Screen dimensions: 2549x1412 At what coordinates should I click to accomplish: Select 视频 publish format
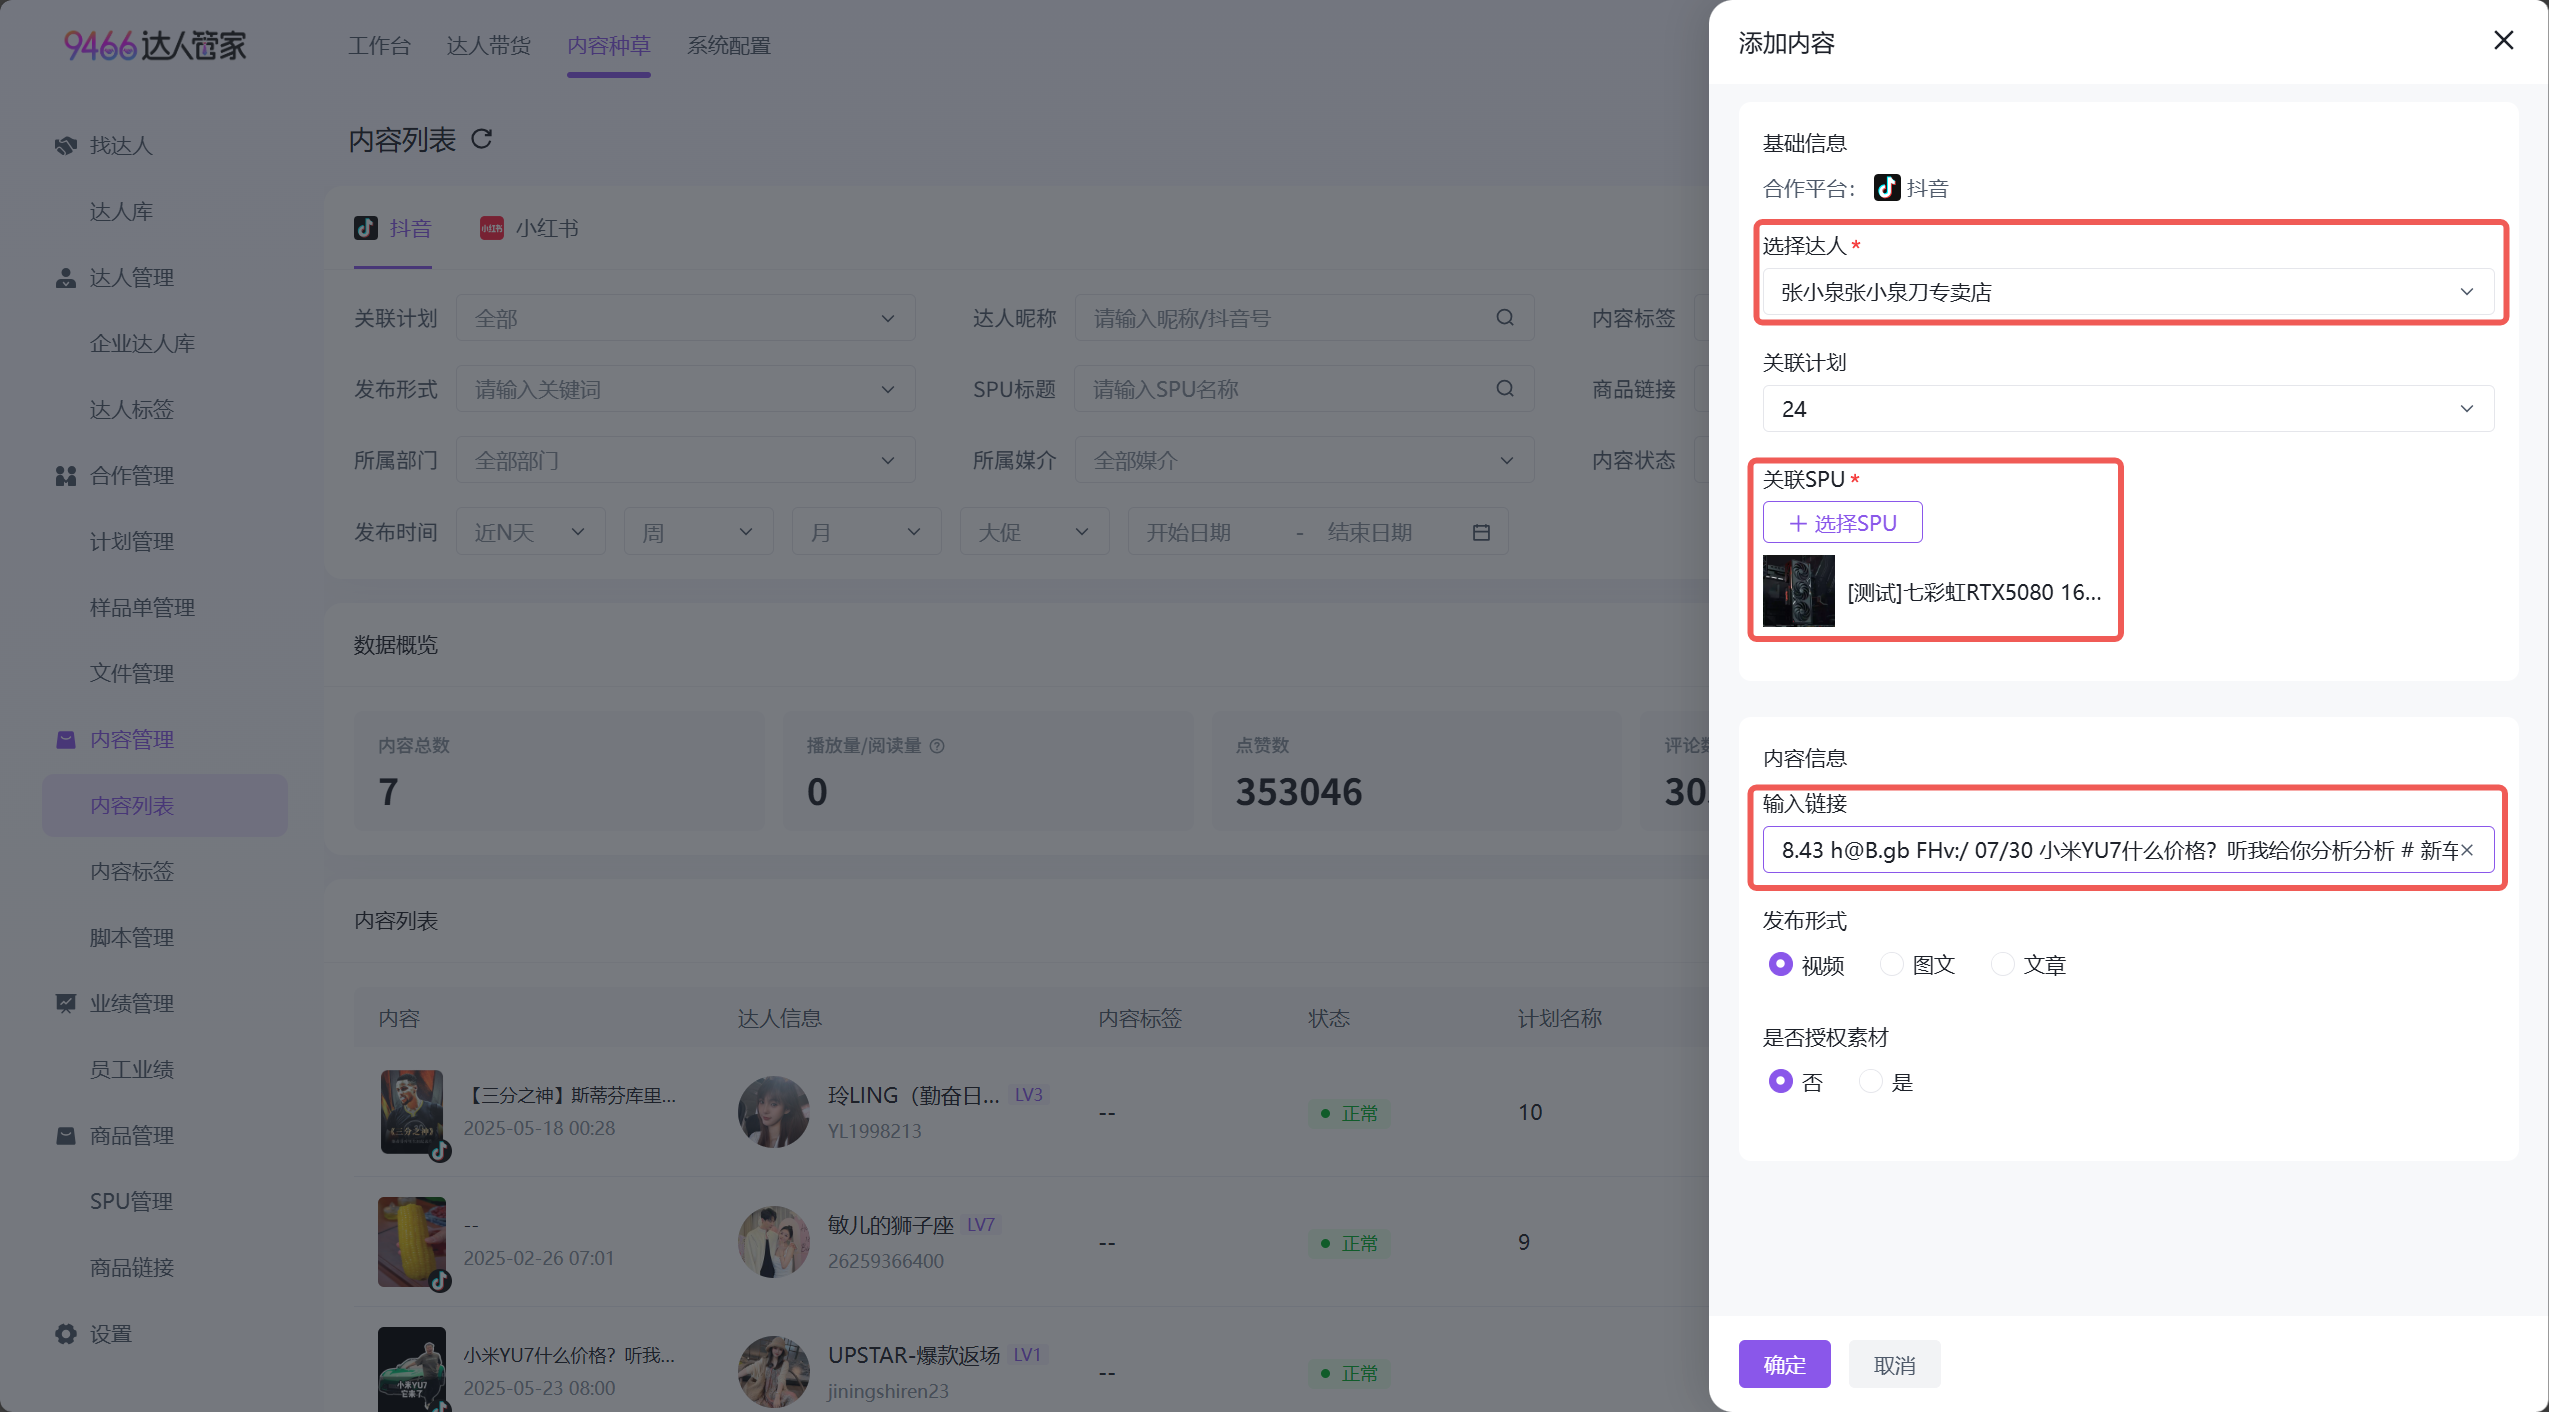pos(1780,964)
